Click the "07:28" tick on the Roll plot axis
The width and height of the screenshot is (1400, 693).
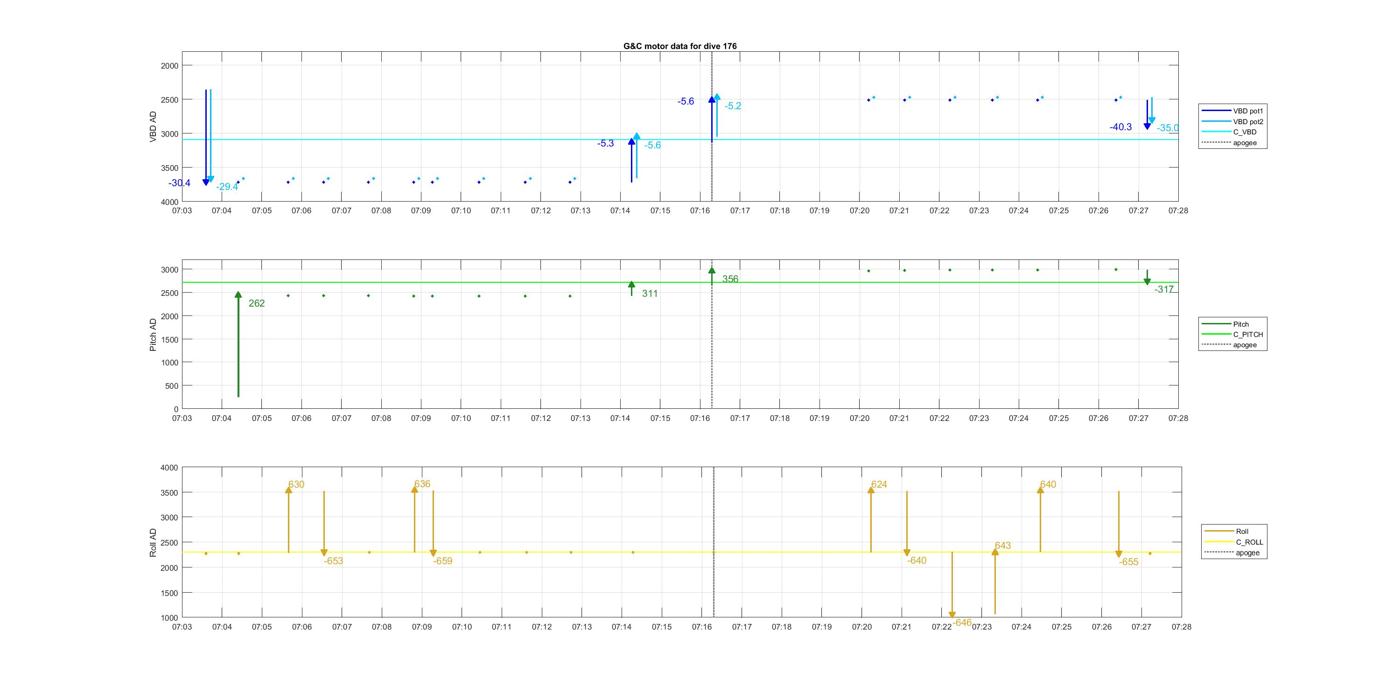tap(1180, 627)
